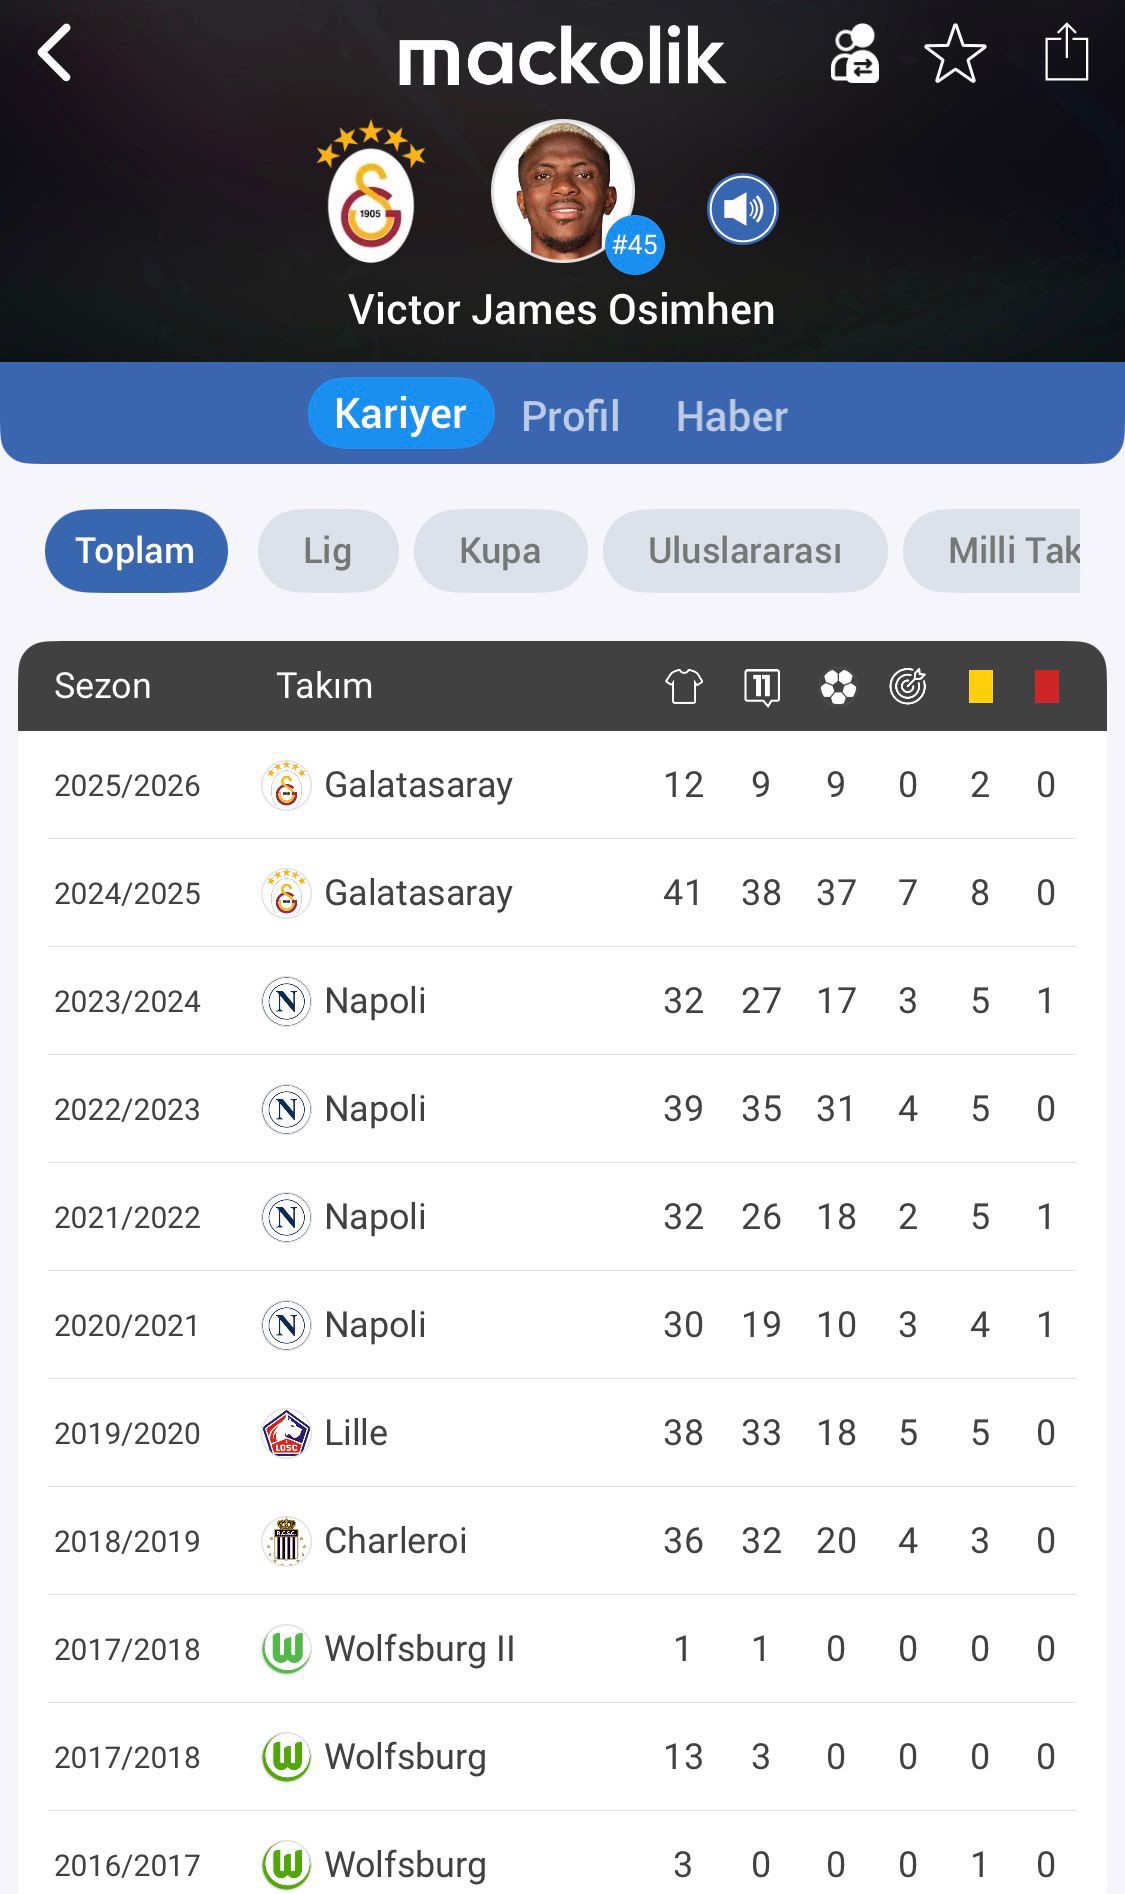This screenshot has height=1894, width=1125.
Task: Select the Kariyer tab
Action: pyautogui.click(x=400, y=414)
